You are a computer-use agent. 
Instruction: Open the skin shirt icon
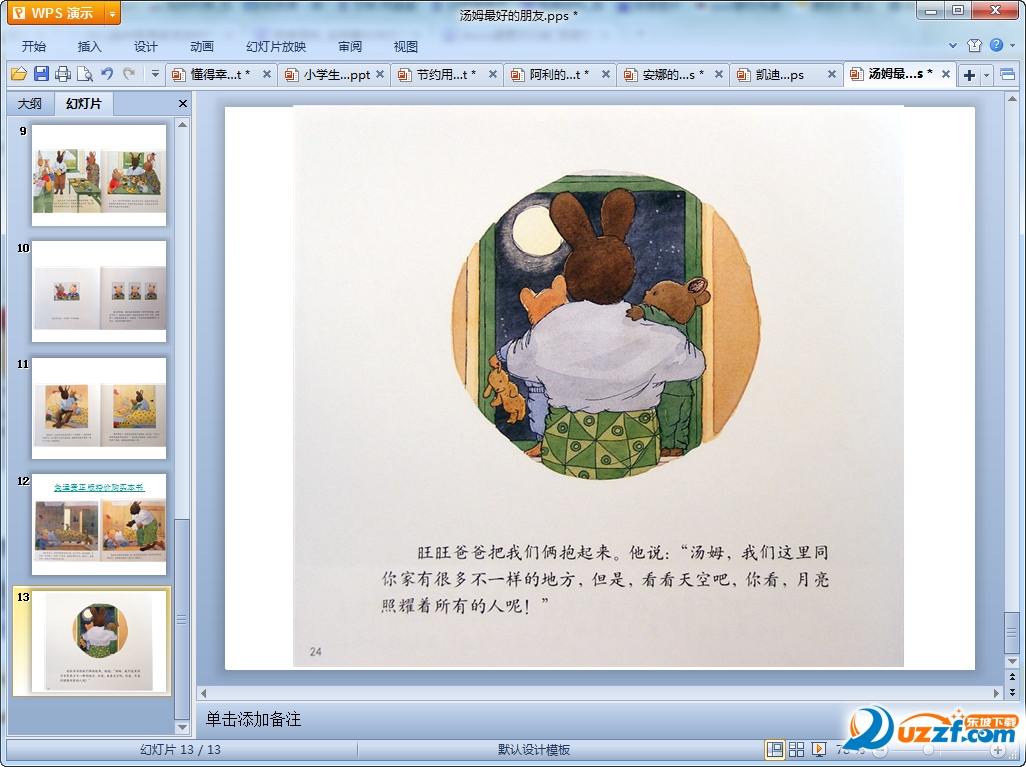point(974,45)
